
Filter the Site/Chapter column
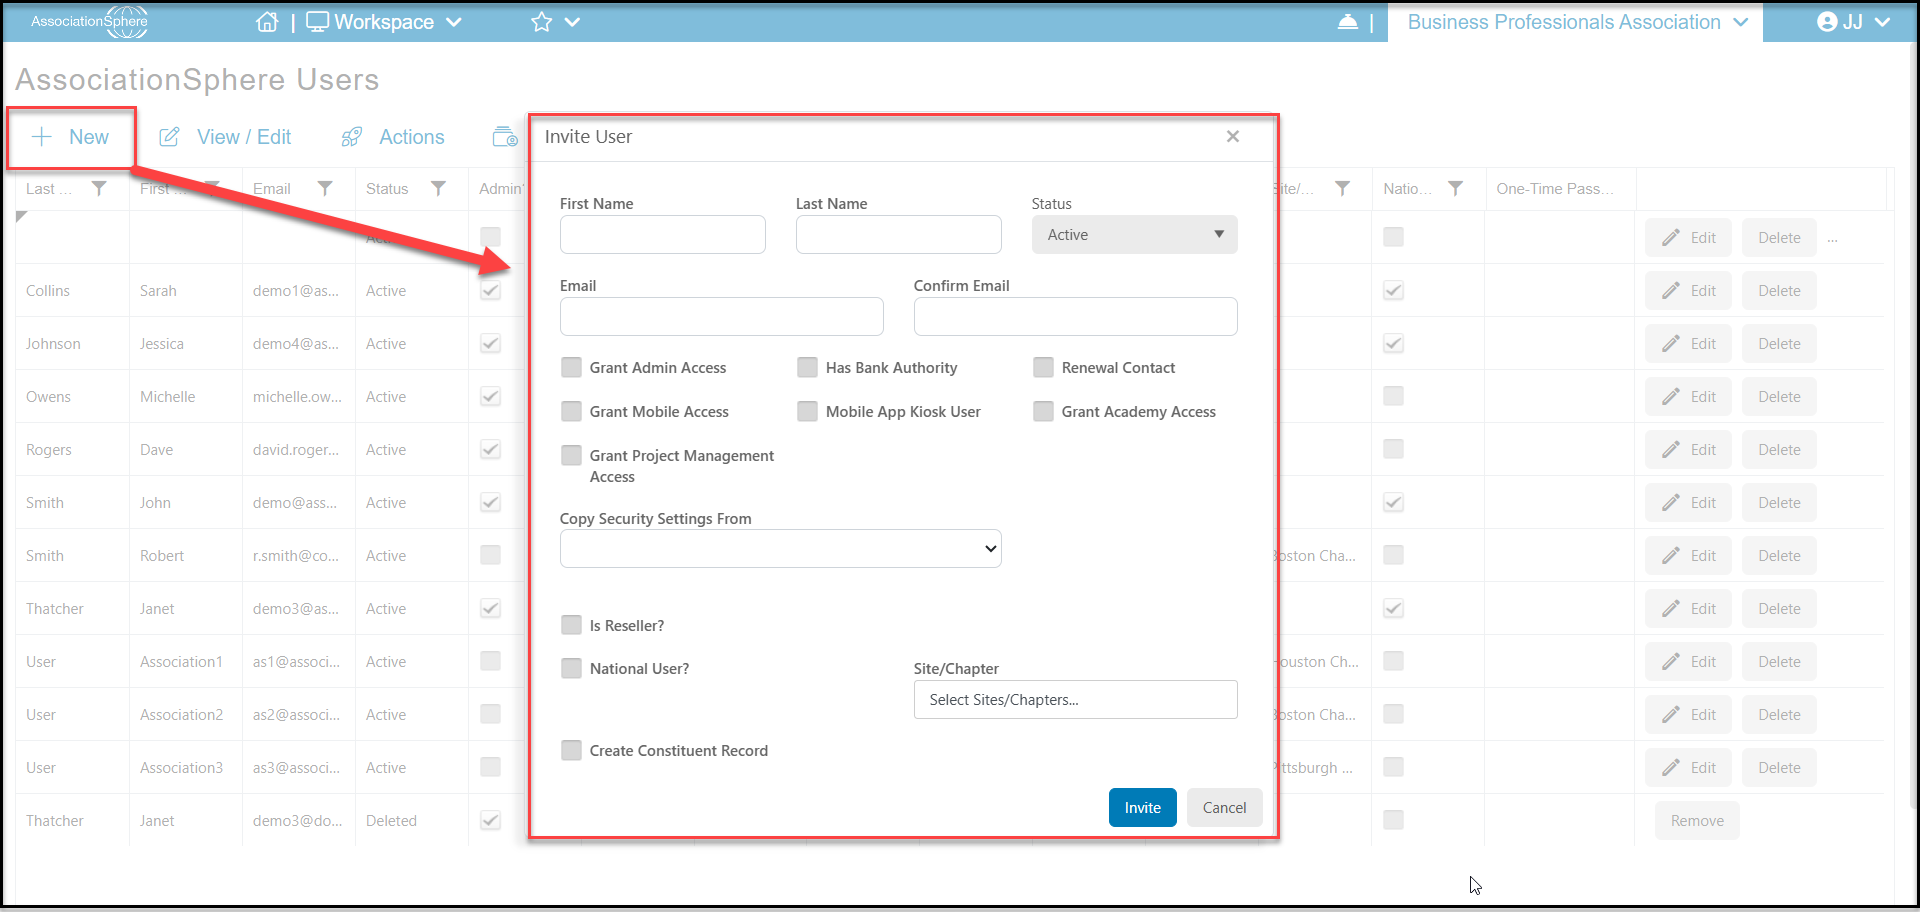(x=1343, y=188)
